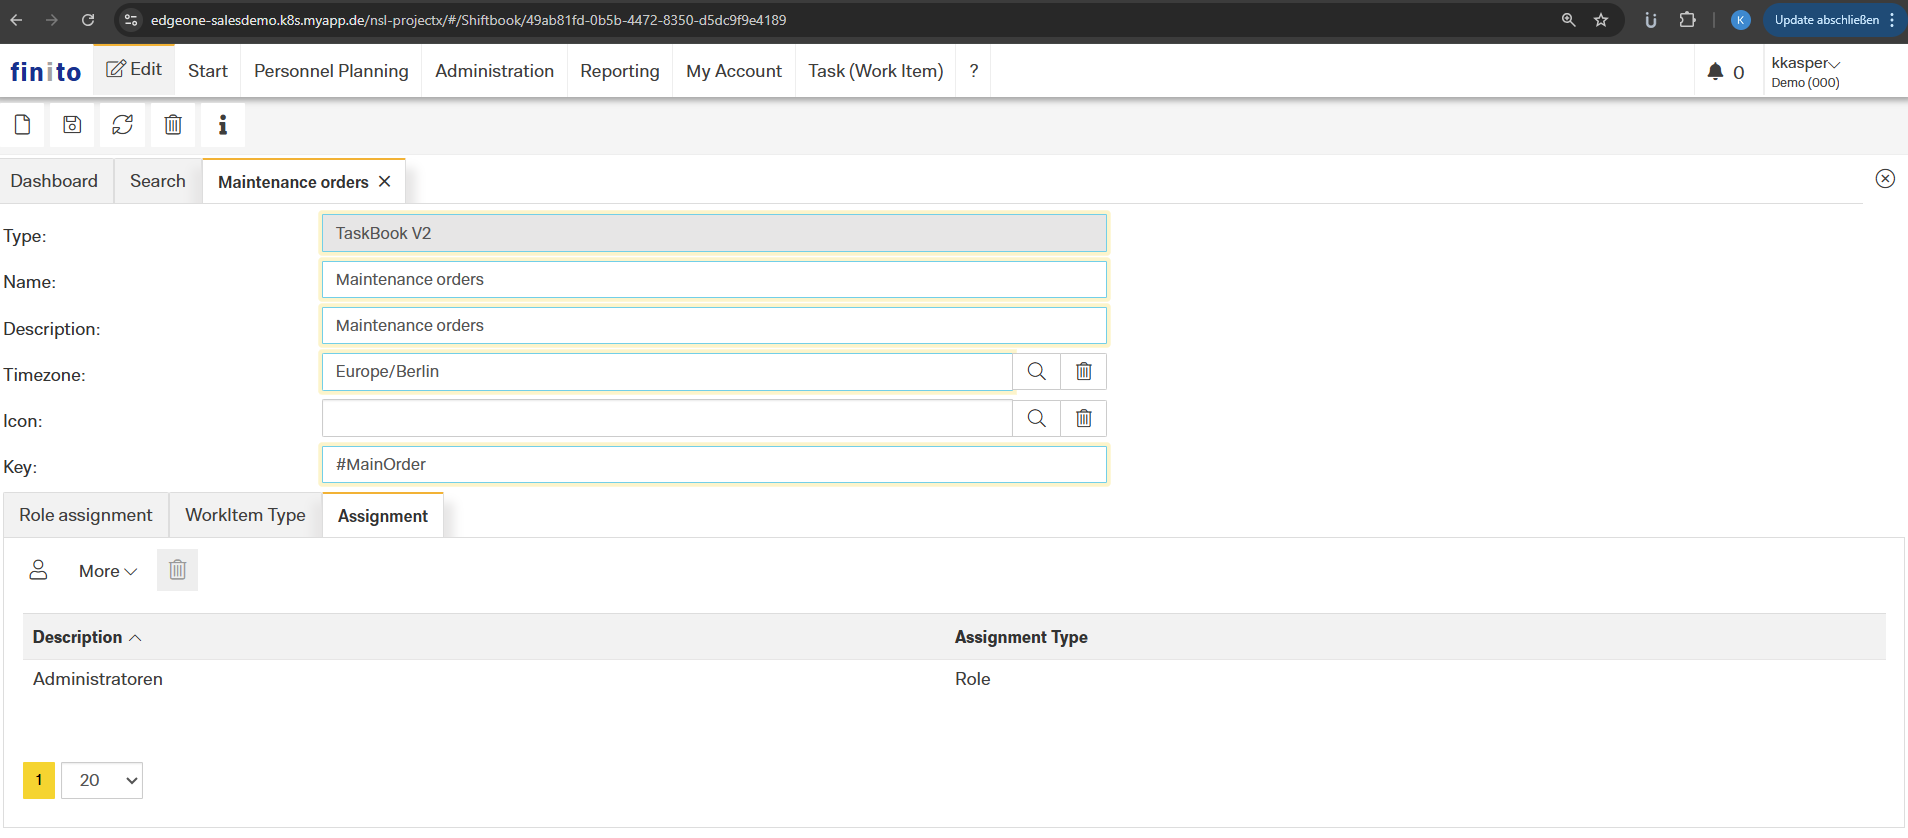This screenshot has width=1908, height=838.
Task: Close the Maintenance orders tab
Action: (x=385, y=182)
